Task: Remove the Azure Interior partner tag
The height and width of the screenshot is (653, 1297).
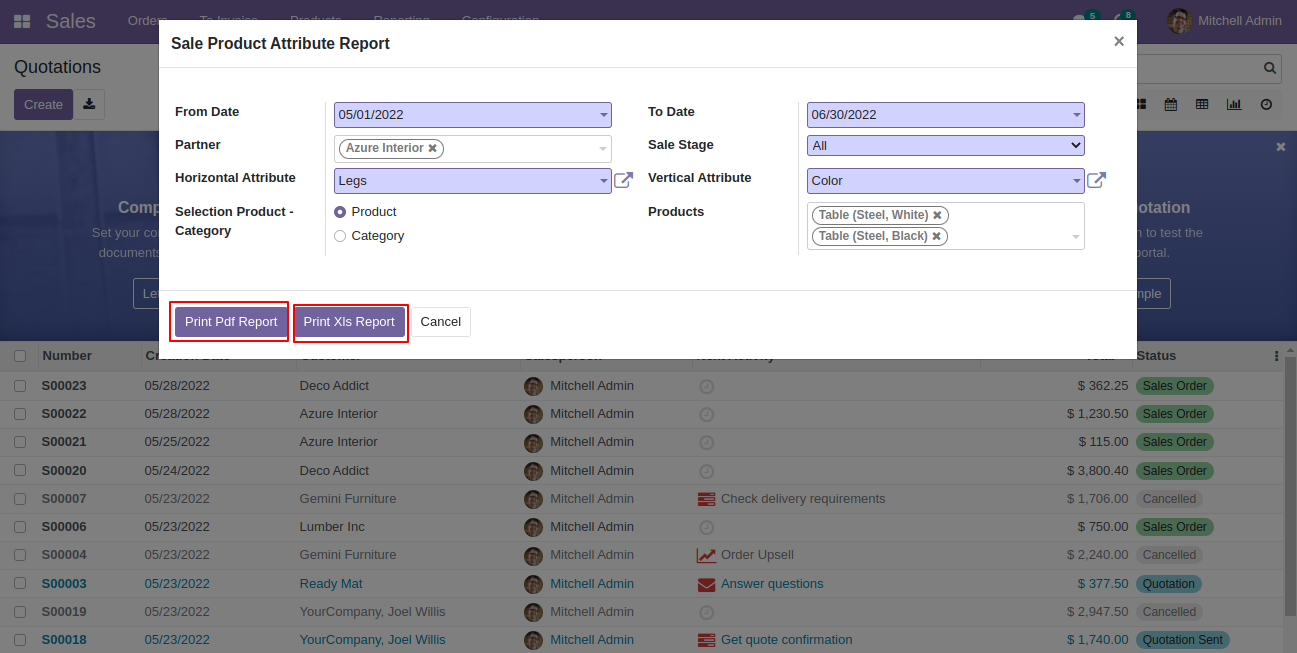Action: [x=432, y=148]
